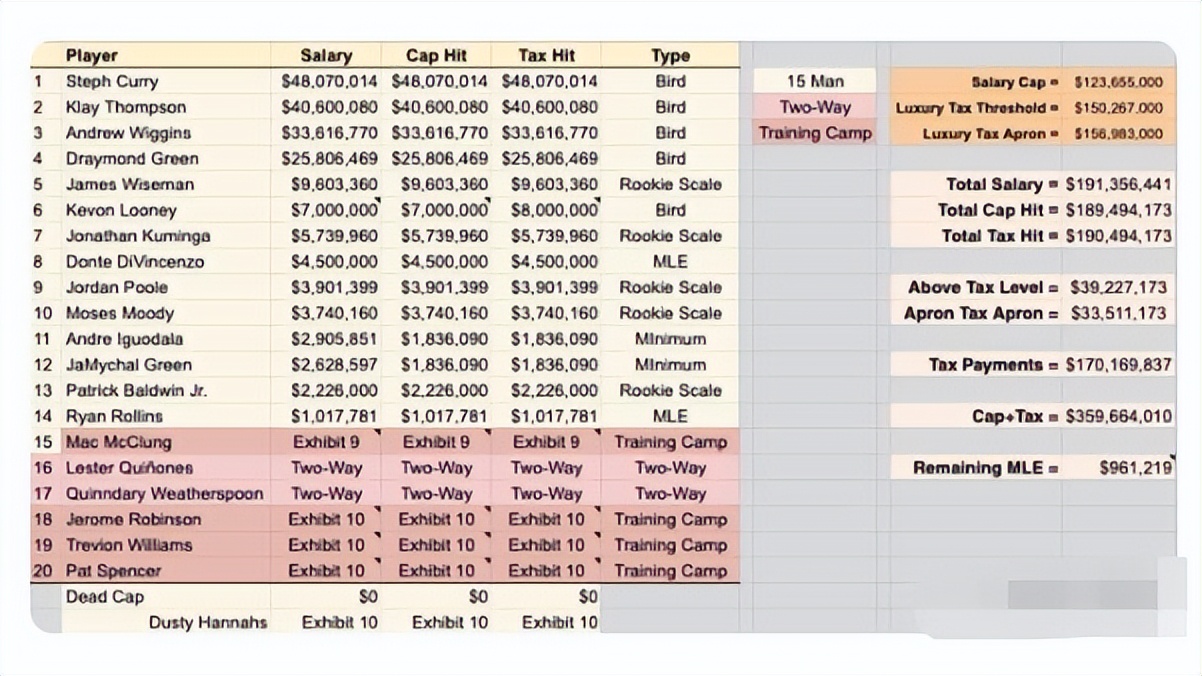Select the Steph Curry player cell

click(x=165, y=81)
